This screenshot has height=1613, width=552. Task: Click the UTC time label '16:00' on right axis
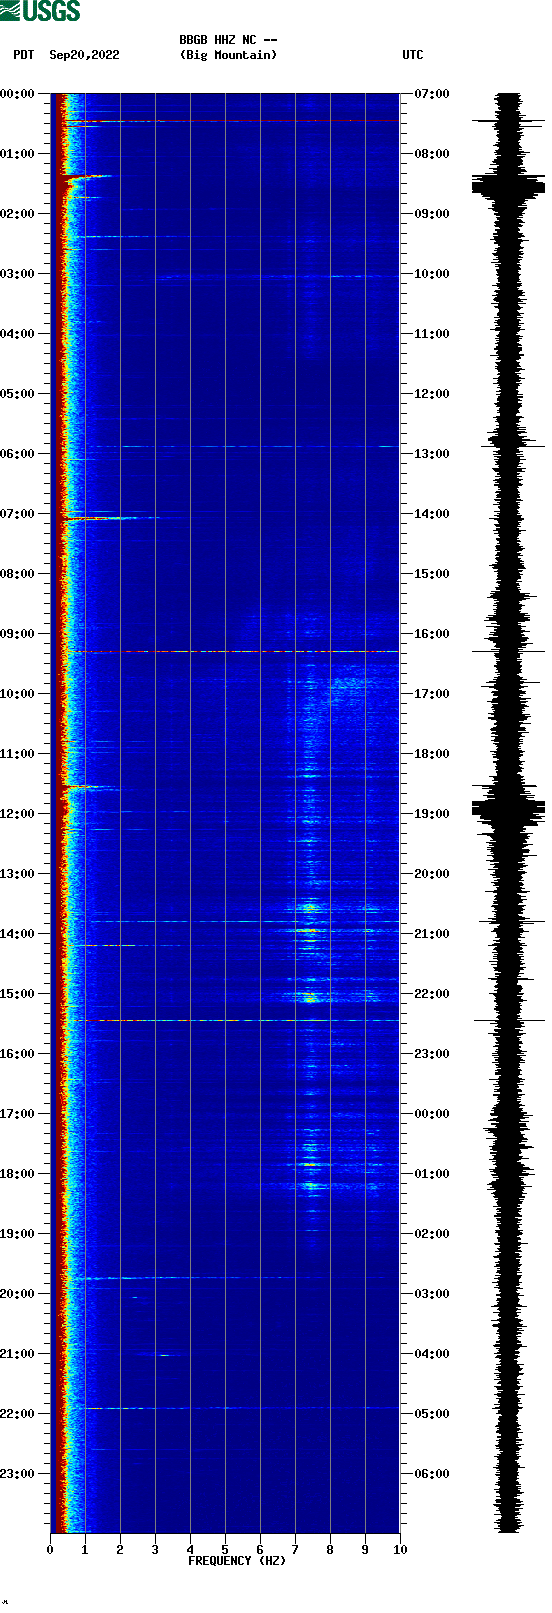432,634
